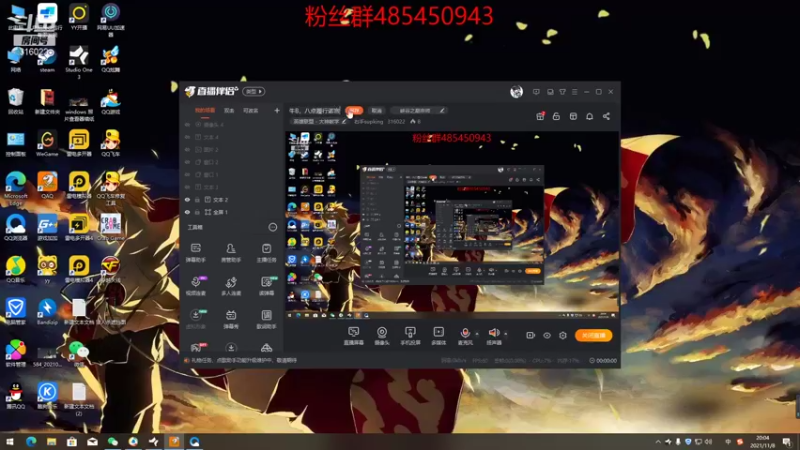Open the 弹幕秀 tool
The image size is (800, 450).
(231, 319)
